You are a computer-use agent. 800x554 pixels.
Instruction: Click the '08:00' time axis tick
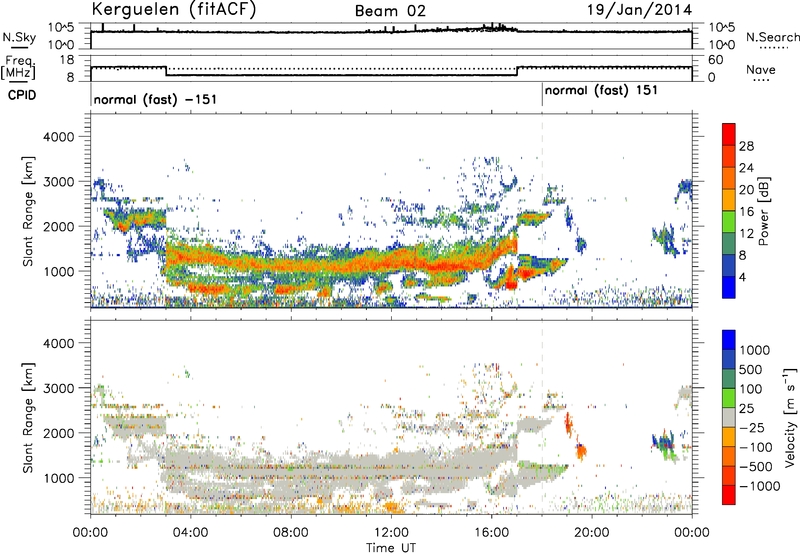tap(291, 533)
